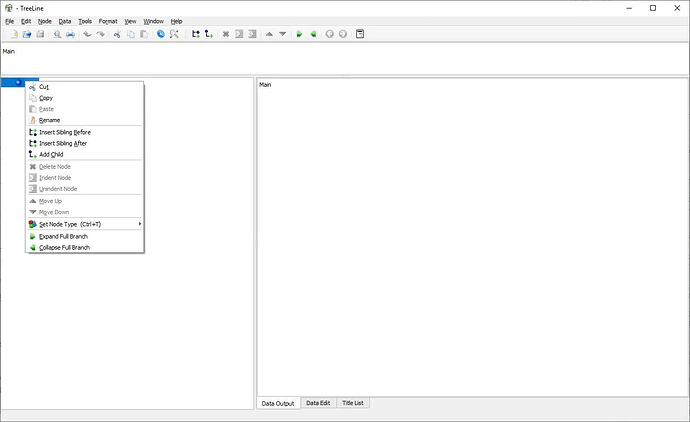The image size is (690, 422).
Task: Click the Insert Sibling toolbar icon
Action: click(x=195, y=34)
